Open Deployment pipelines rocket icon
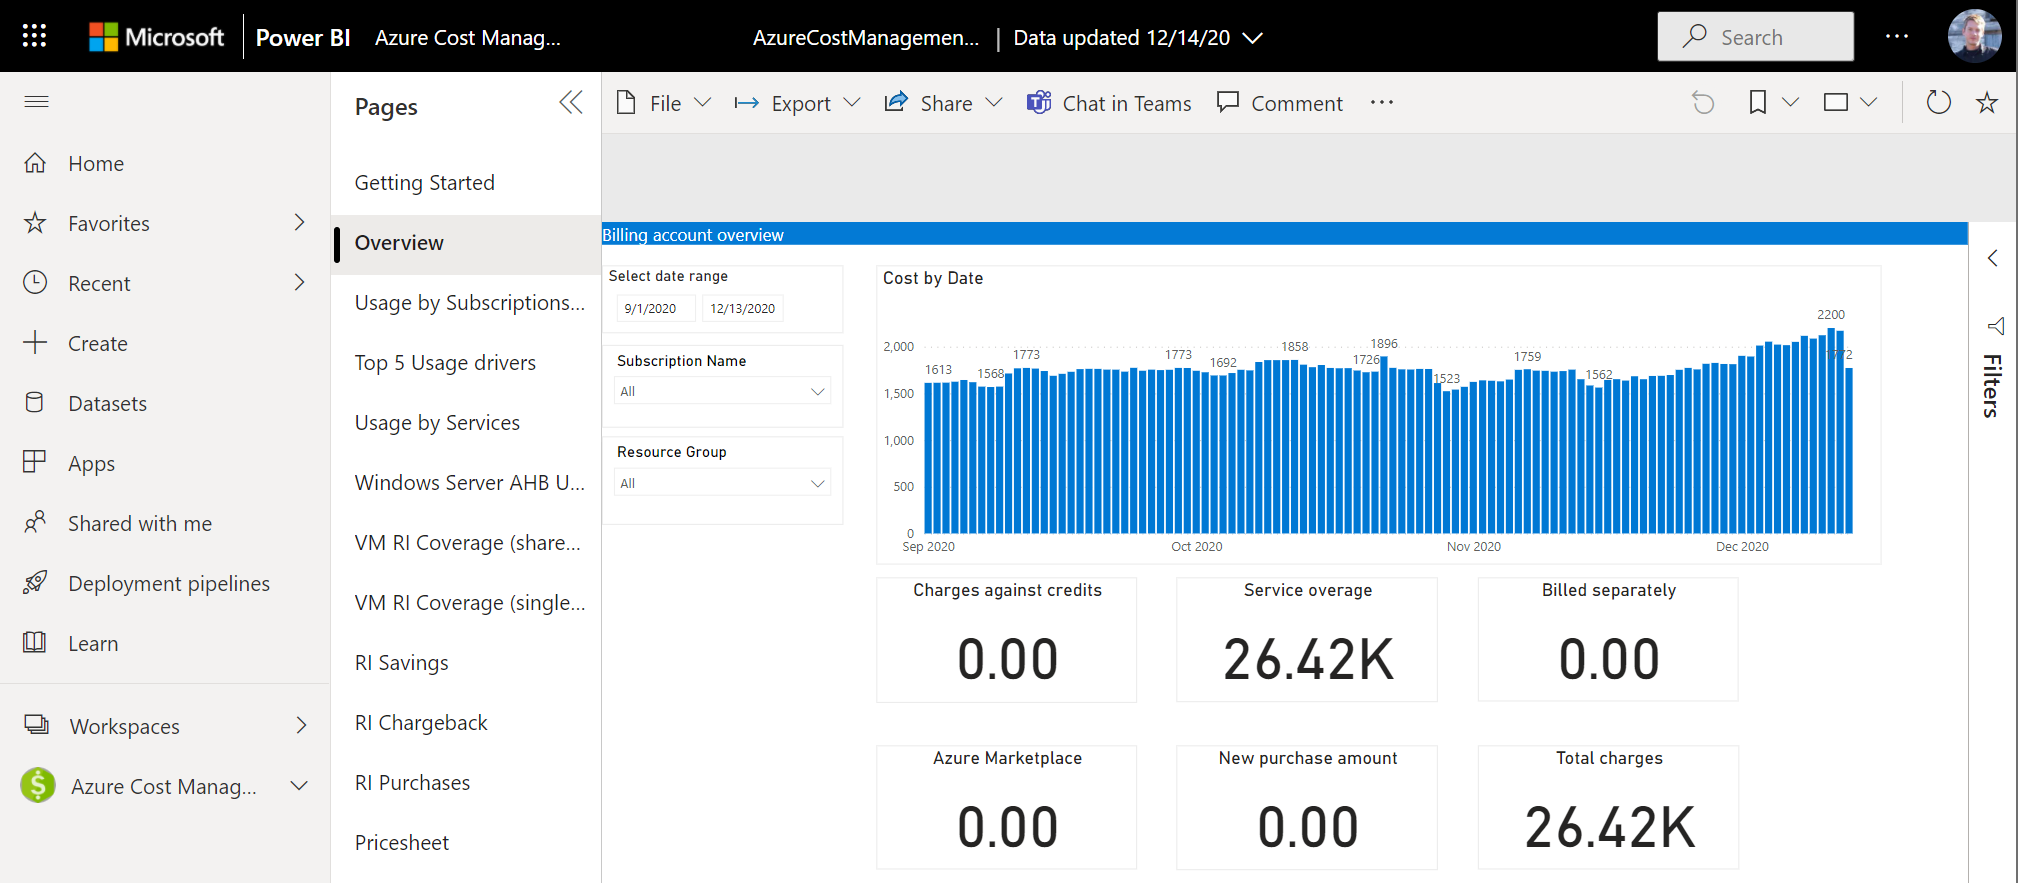The height and width of the screenshot is (883, 2018). (x=35, y=582)
